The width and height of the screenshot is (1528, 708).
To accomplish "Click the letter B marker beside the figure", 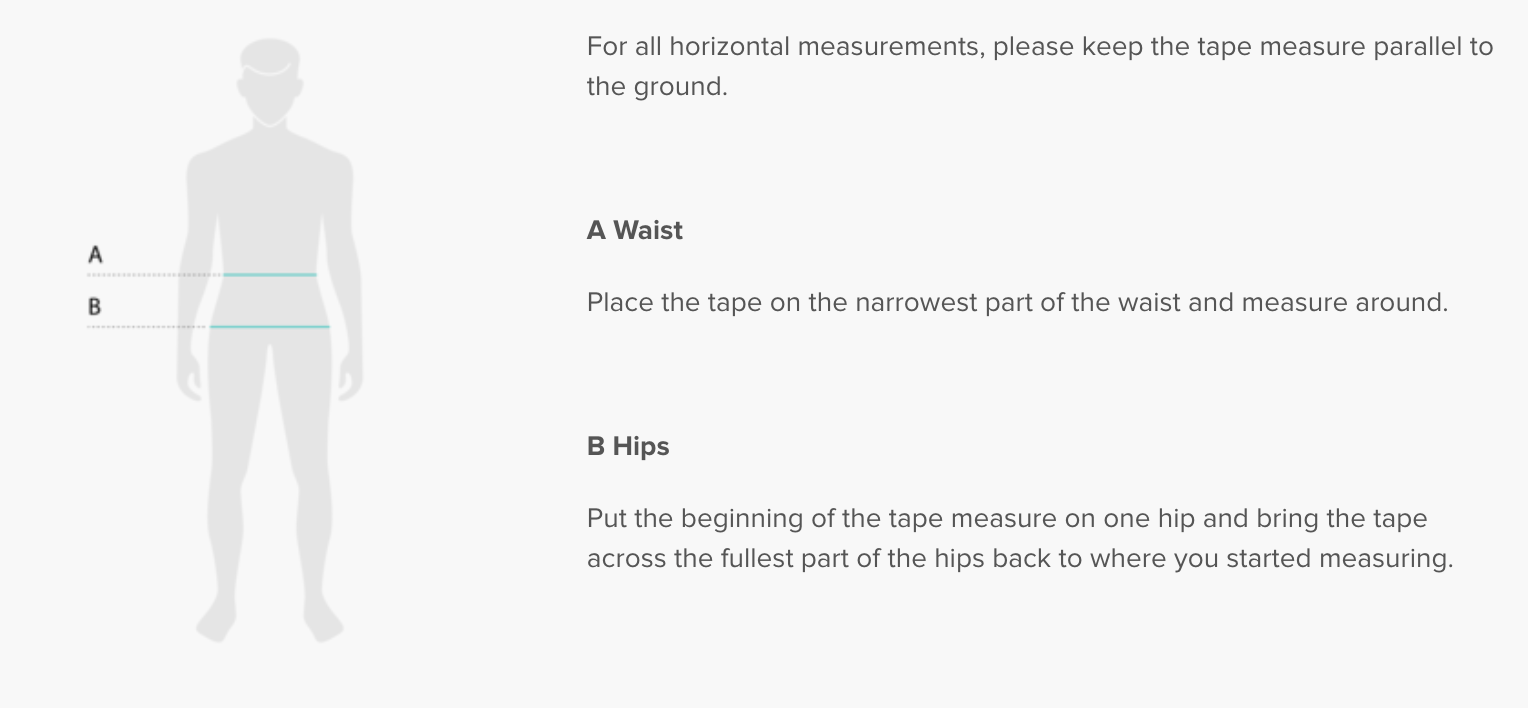I will click(x=95, y=307).
